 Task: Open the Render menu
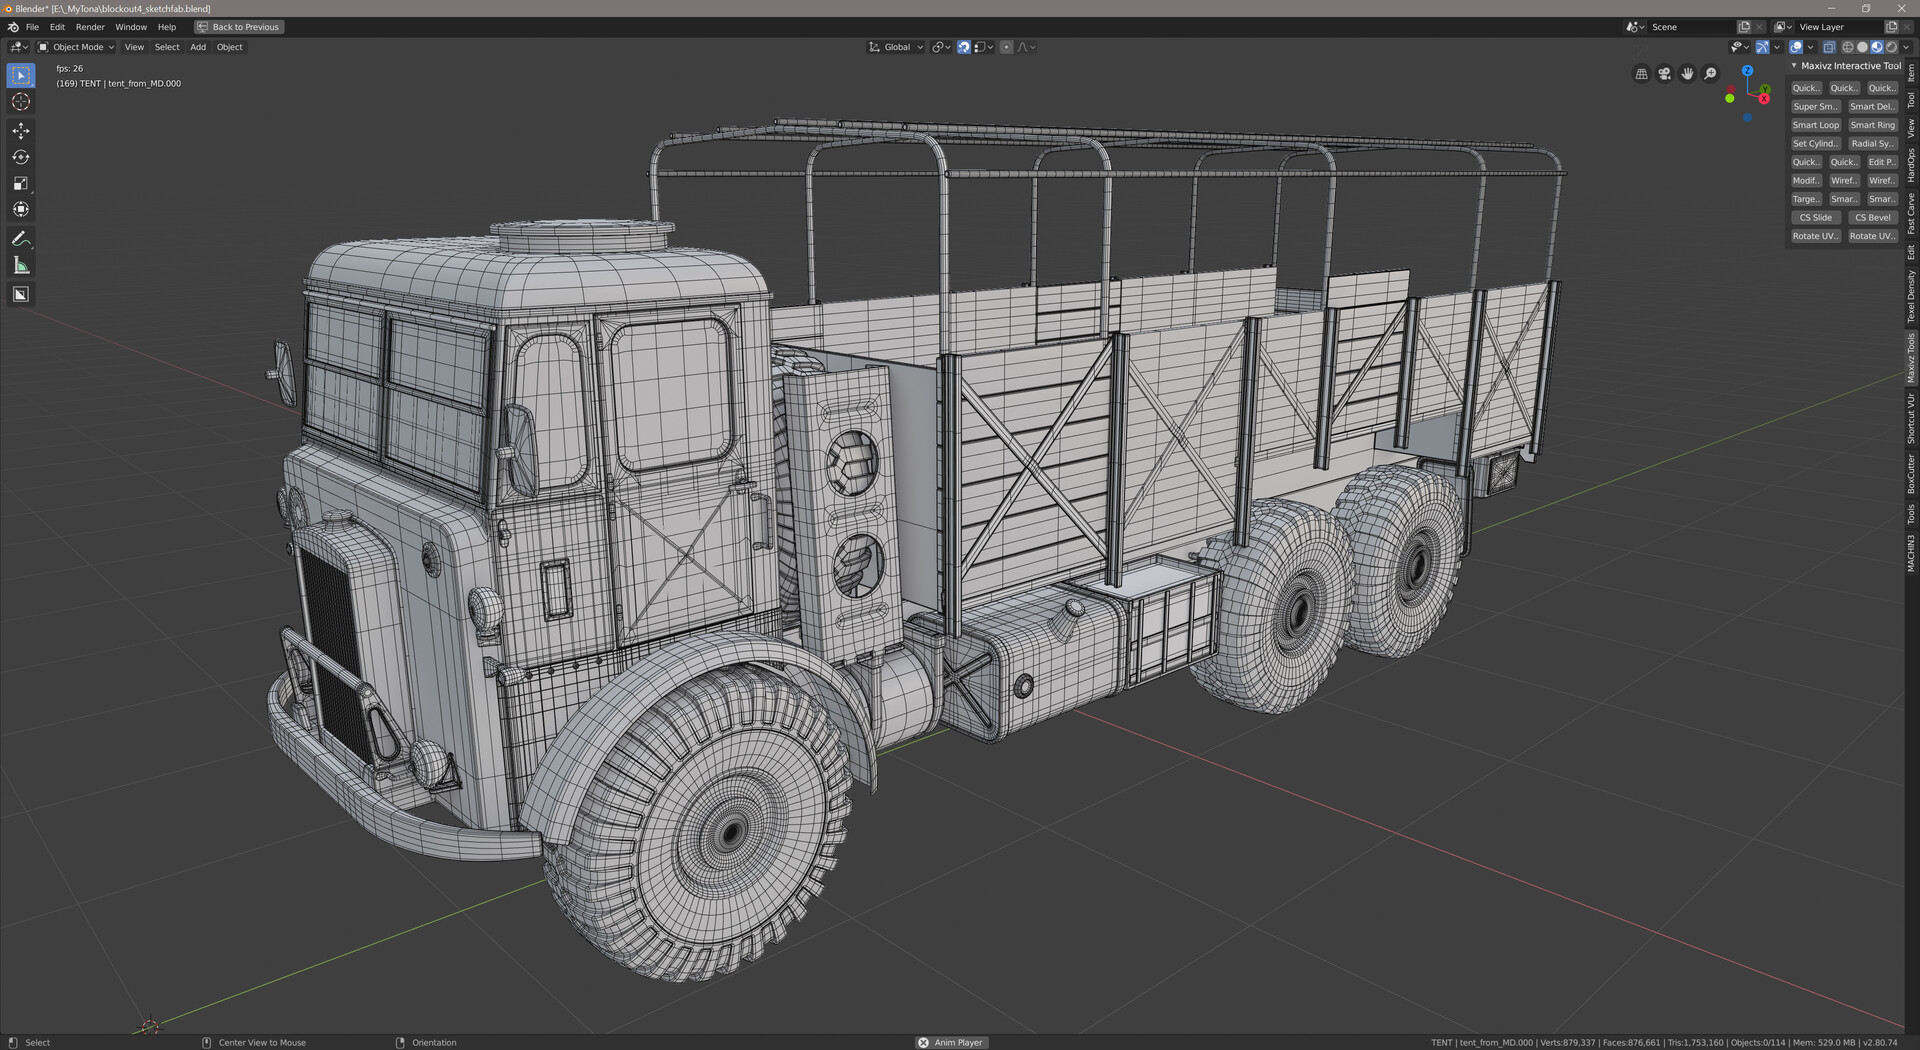pyautogui.click(x=90, y=27)
